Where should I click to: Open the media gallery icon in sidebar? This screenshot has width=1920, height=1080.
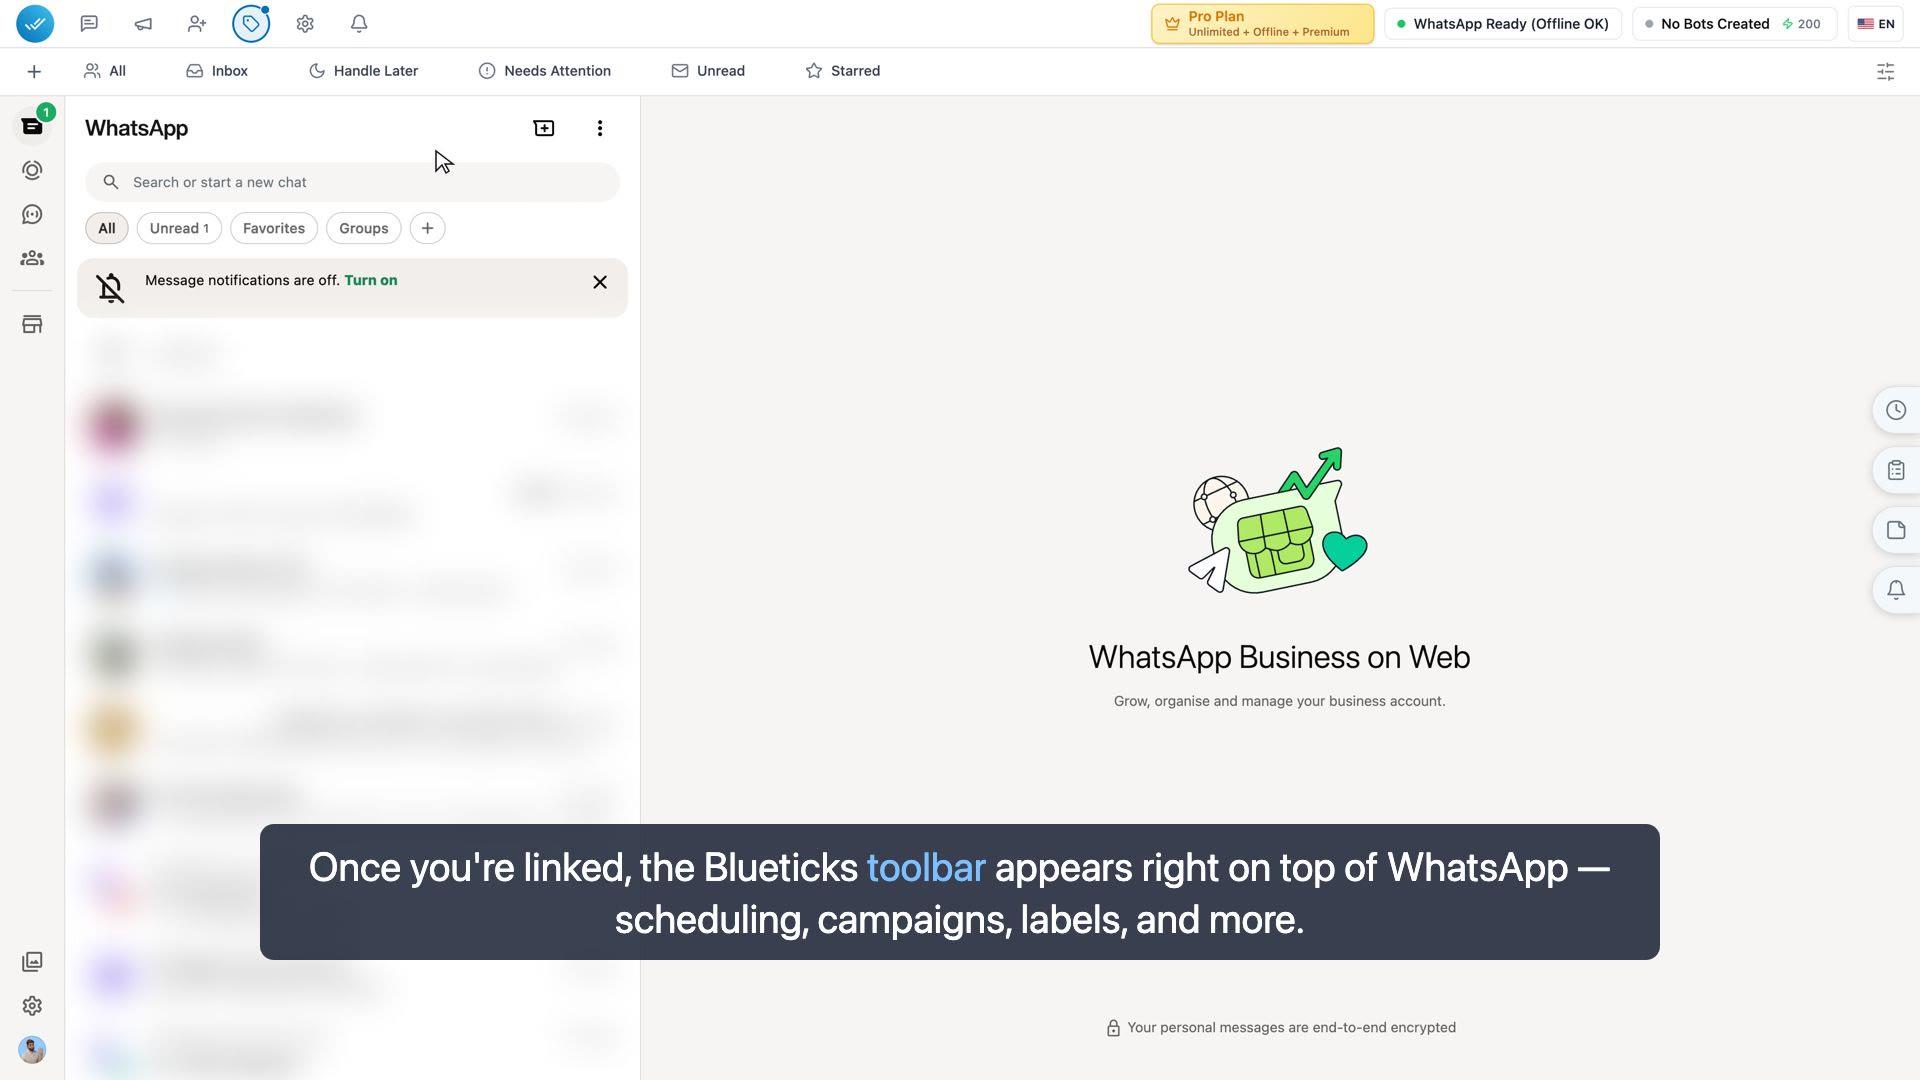pyautogui.click(x=32, y=961)
